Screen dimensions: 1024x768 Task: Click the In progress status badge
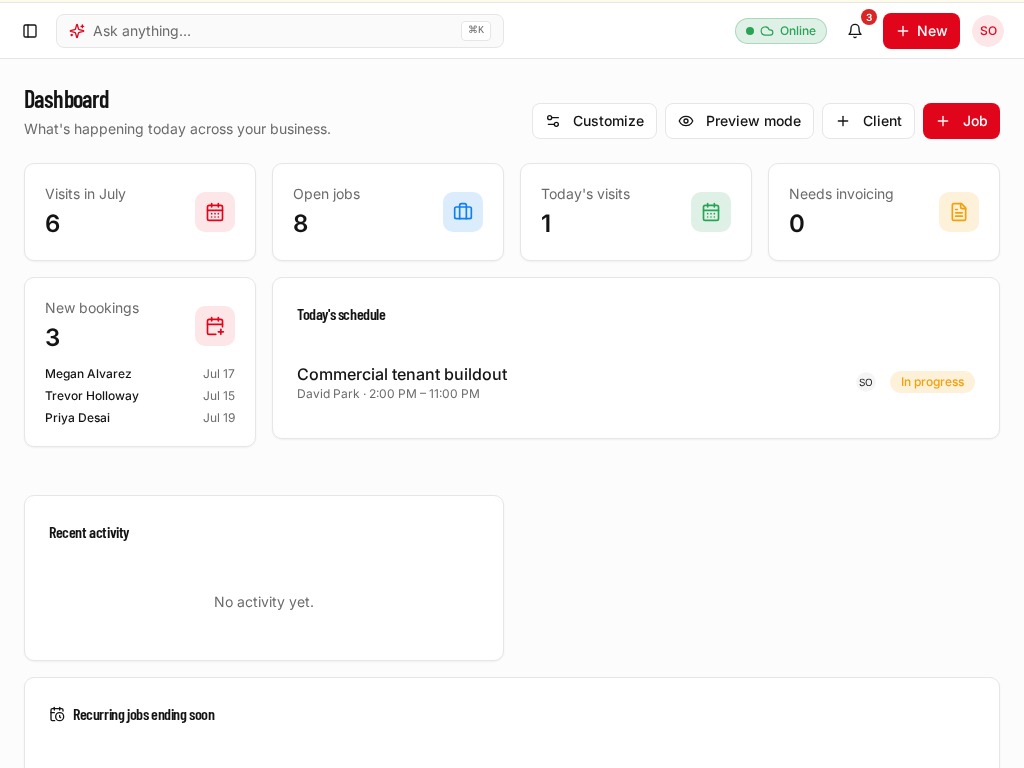932,382
